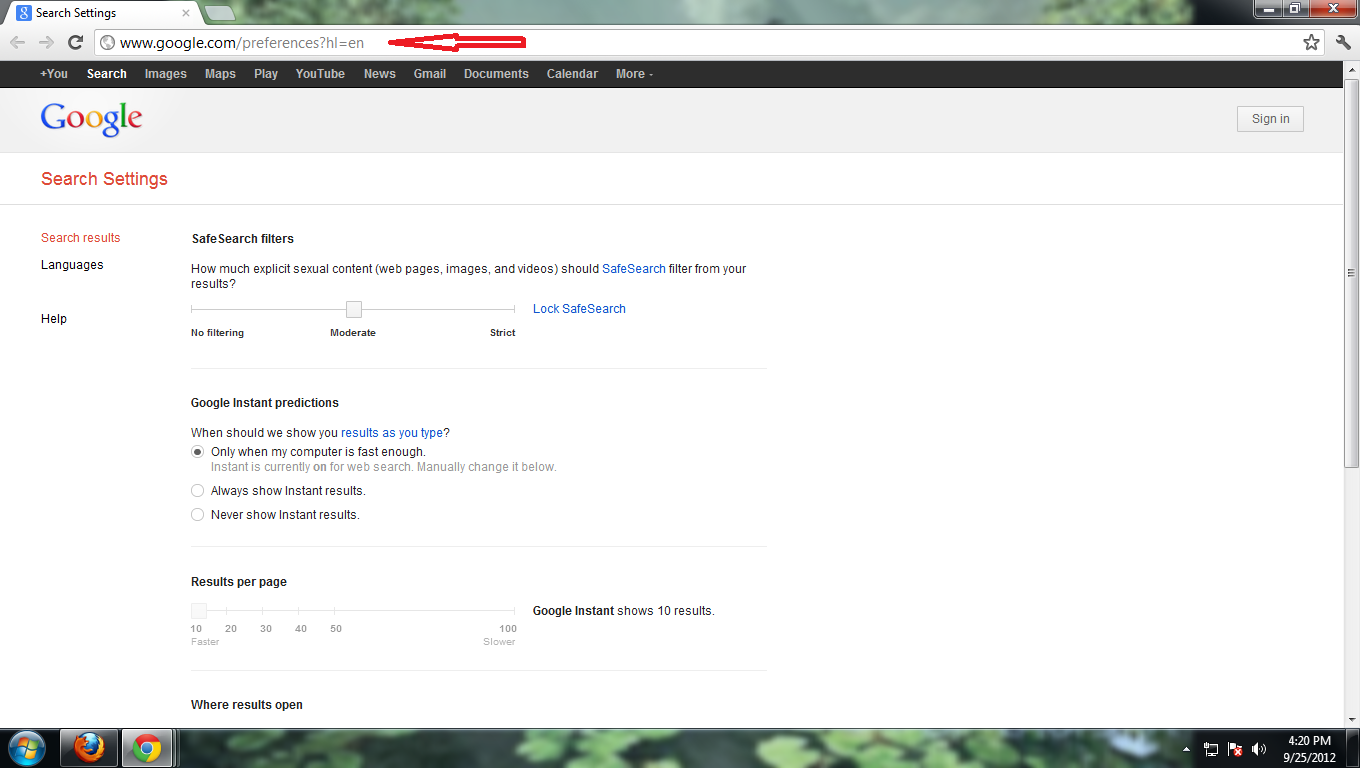Click the vertical page scrollbar thumb

click(1352, 272)
